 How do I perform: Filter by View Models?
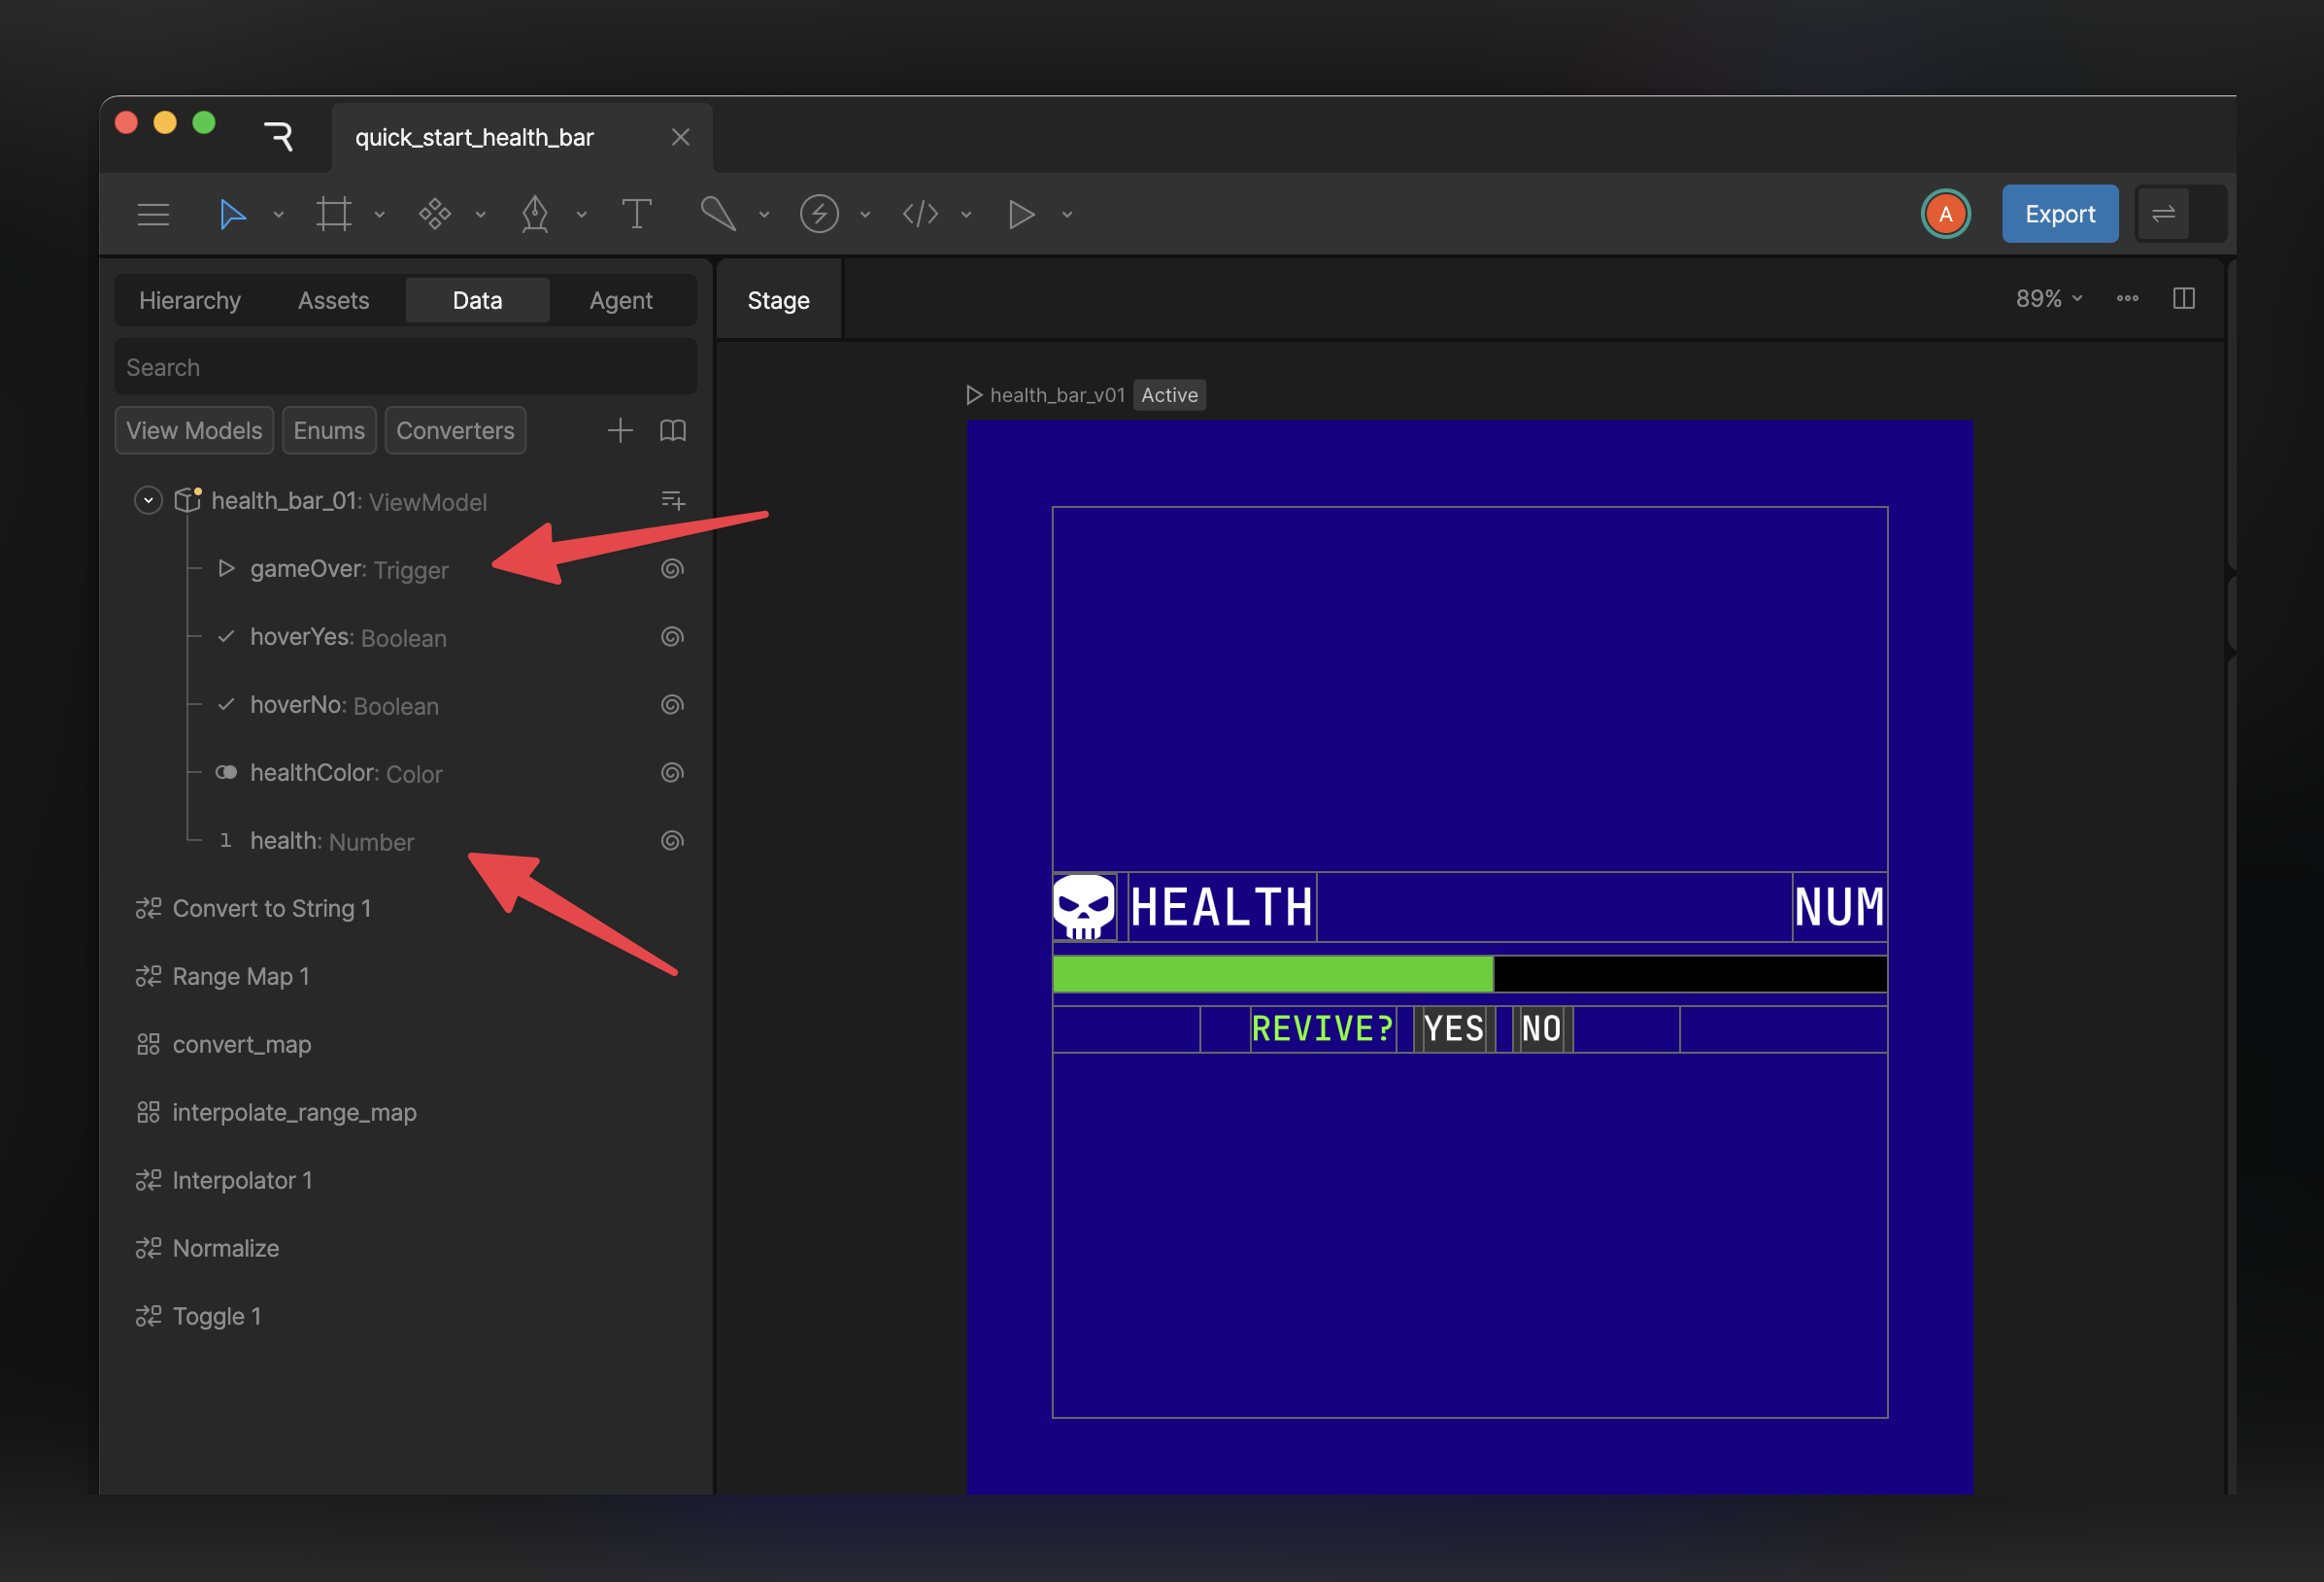tap(194, 430)
